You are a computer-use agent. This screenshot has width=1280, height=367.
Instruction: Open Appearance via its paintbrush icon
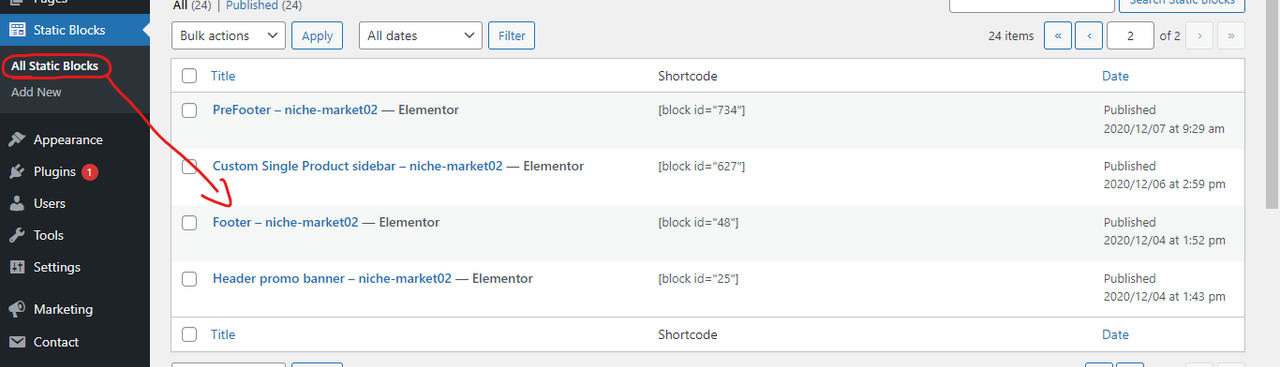[16, 140]
